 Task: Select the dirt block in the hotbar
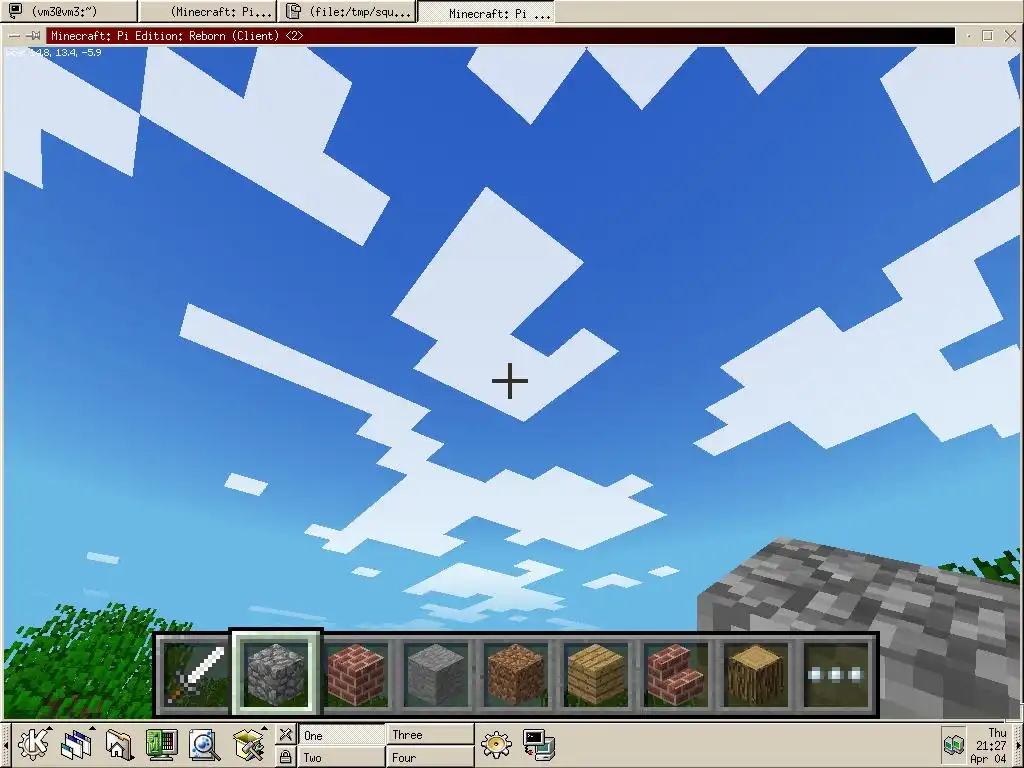click(x=516, y=674)
